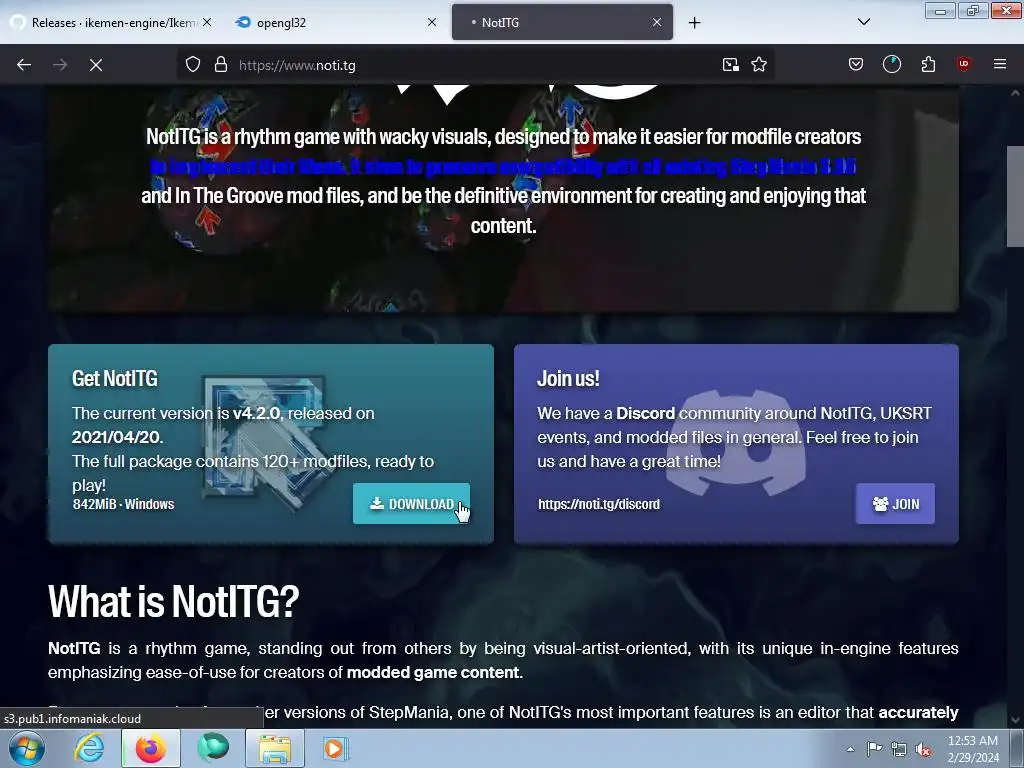Open the network tray icon
The image size is (1024, 768).
pyautogui.click(x=899, y=749)
